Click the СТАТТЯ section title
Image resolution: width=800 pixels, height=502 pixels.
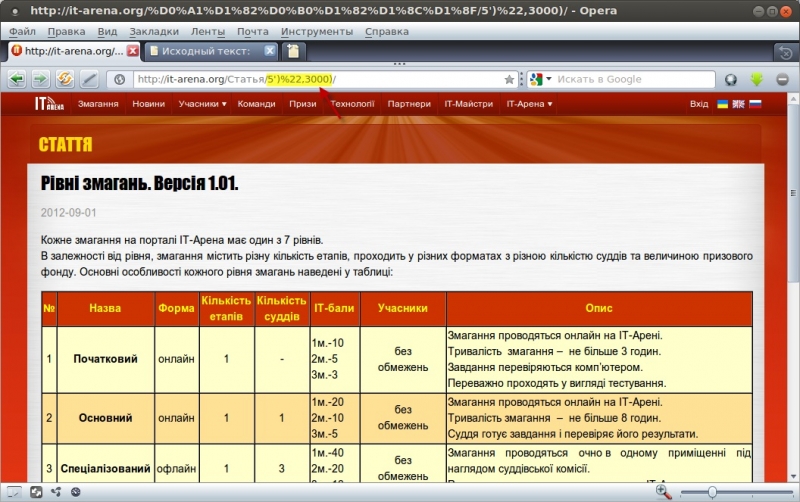pyautogui.click(x=65, y=144)
